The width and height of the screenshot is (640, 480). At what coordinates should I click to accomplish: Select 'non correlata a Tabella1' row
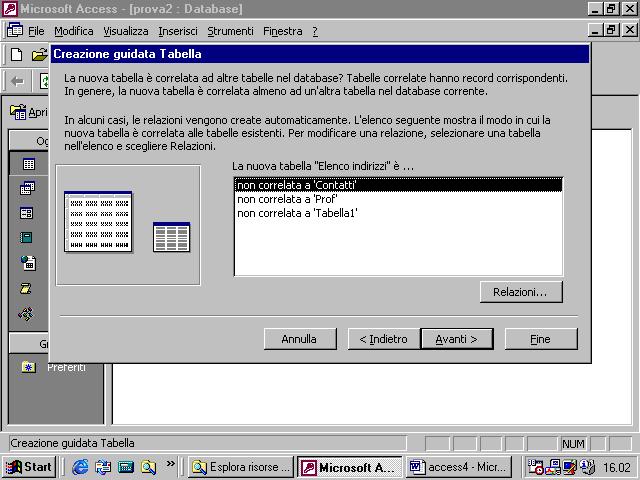(x=398, y=213)
